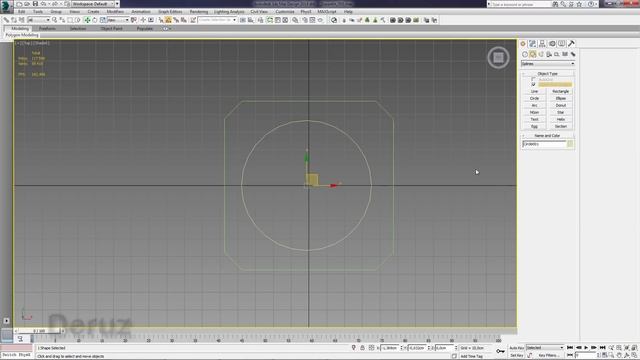This screenshot has width=640, height=360.
Task: Open the Customize menu
Action: pos(285,12)
